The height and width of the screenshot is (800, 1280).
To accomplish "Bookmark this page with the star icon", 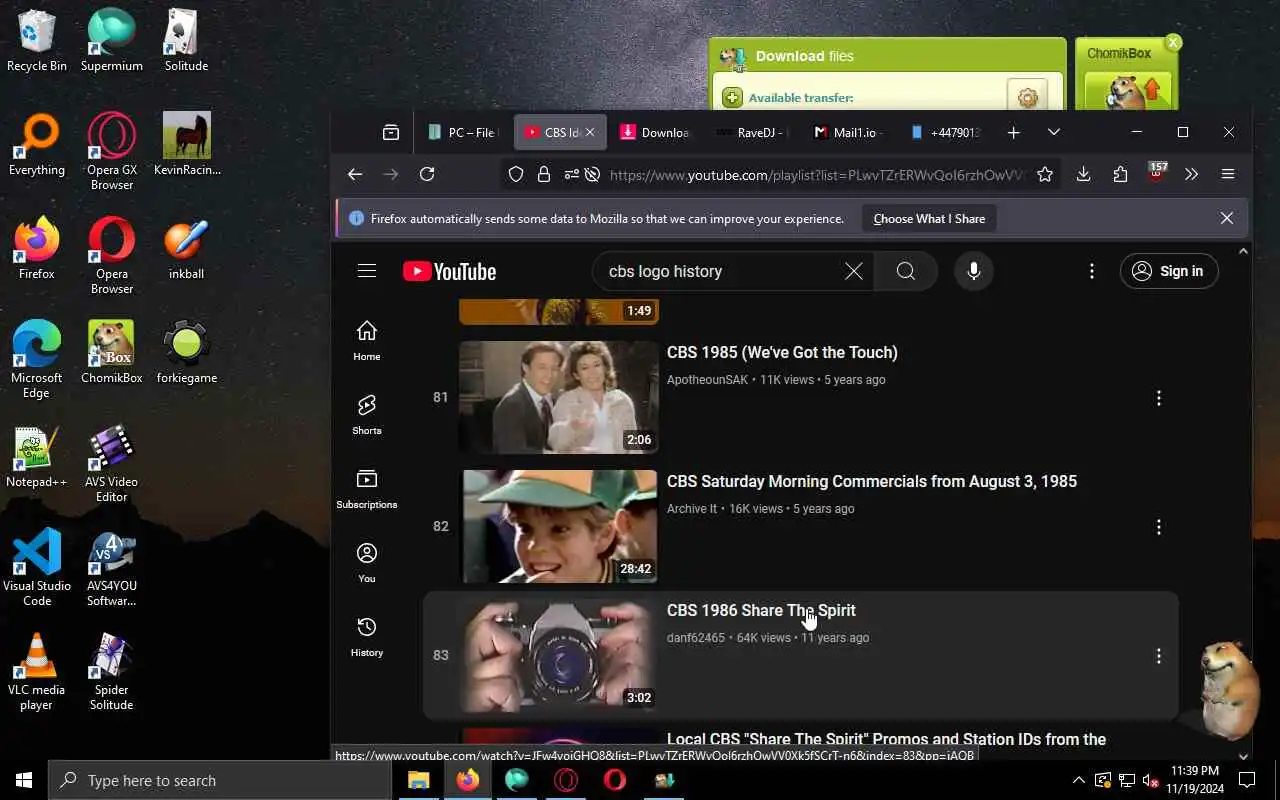I will [x=1045, y=174].
